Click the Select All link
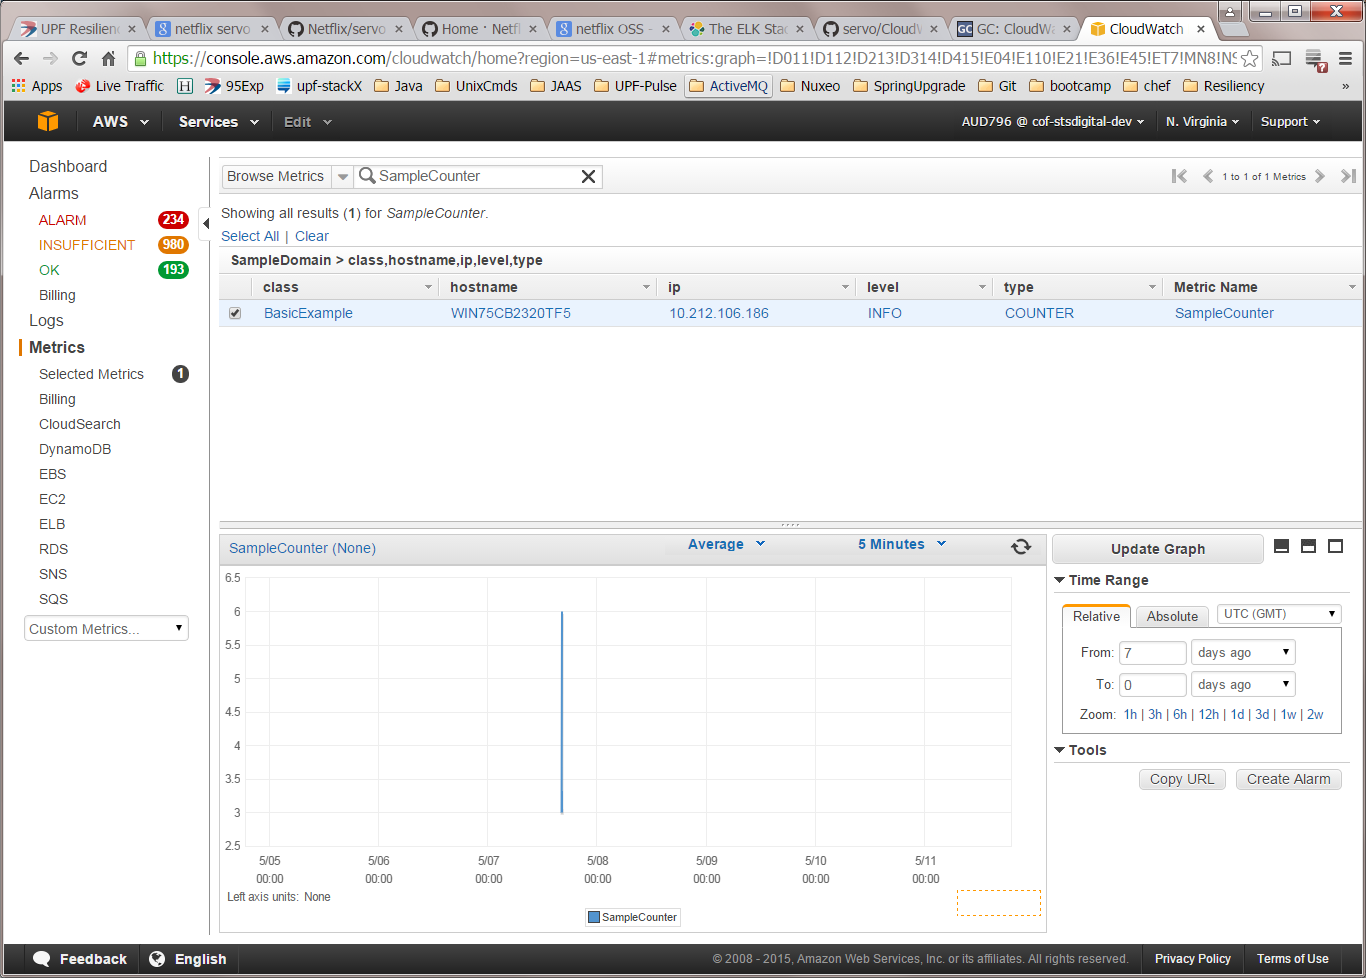This screenshot has width=1366, height=978. click(250, 236)
